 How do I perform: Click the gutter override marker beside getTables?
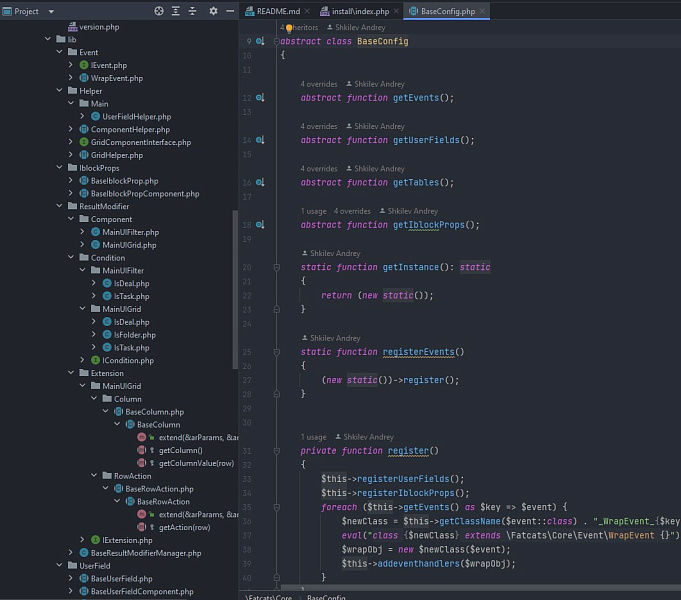260,183
